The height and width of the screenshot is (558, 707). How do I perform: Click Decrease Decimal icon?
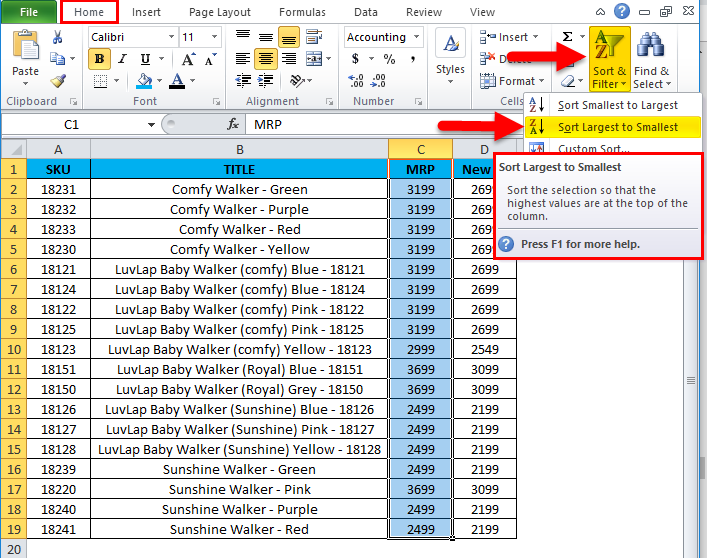click(378, 81)
